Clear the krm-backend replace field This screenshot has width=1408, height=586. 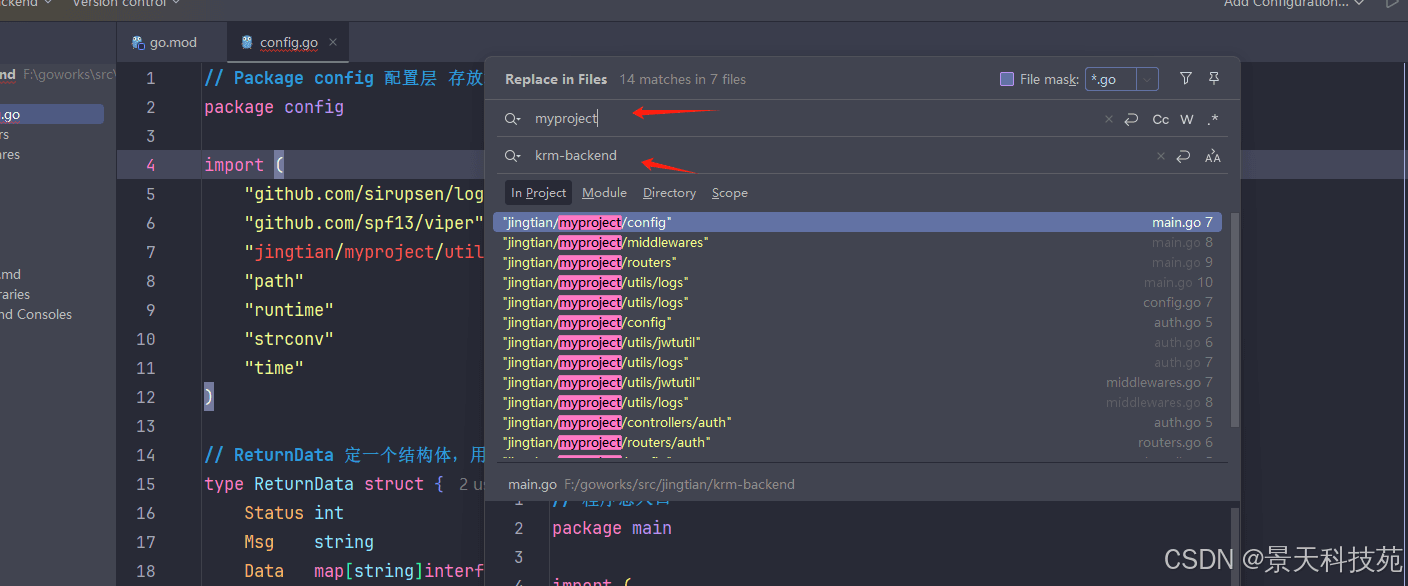(1160, 156)
